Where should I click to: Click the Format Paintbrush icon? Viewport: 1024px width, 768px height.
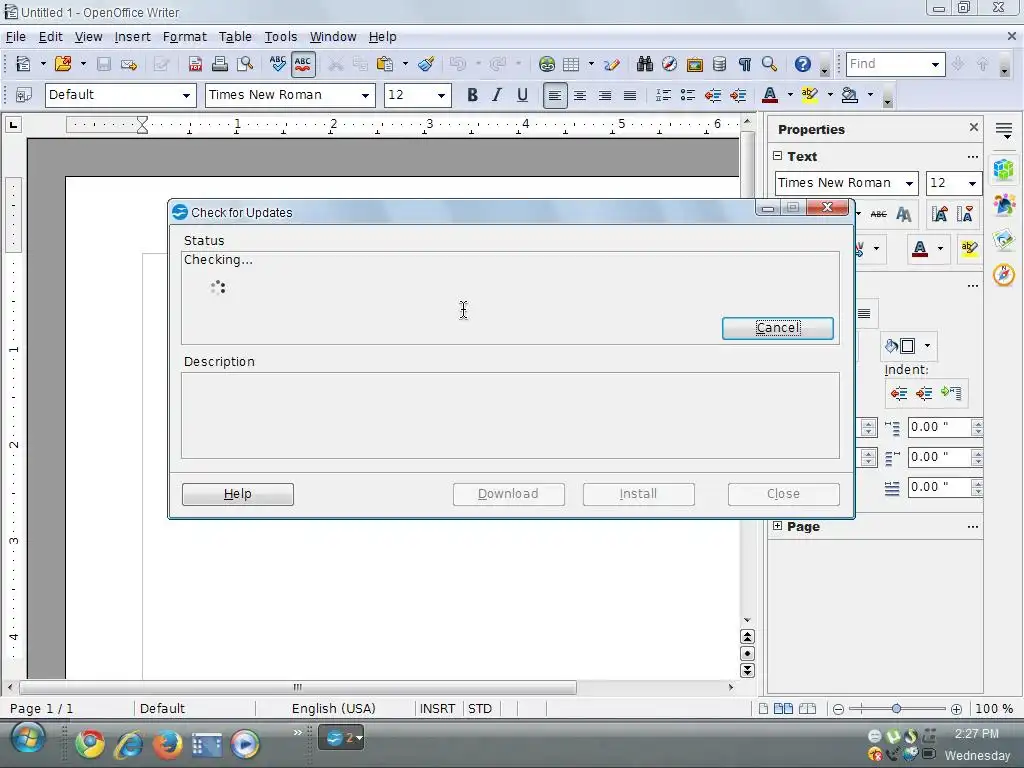[426, 64]
